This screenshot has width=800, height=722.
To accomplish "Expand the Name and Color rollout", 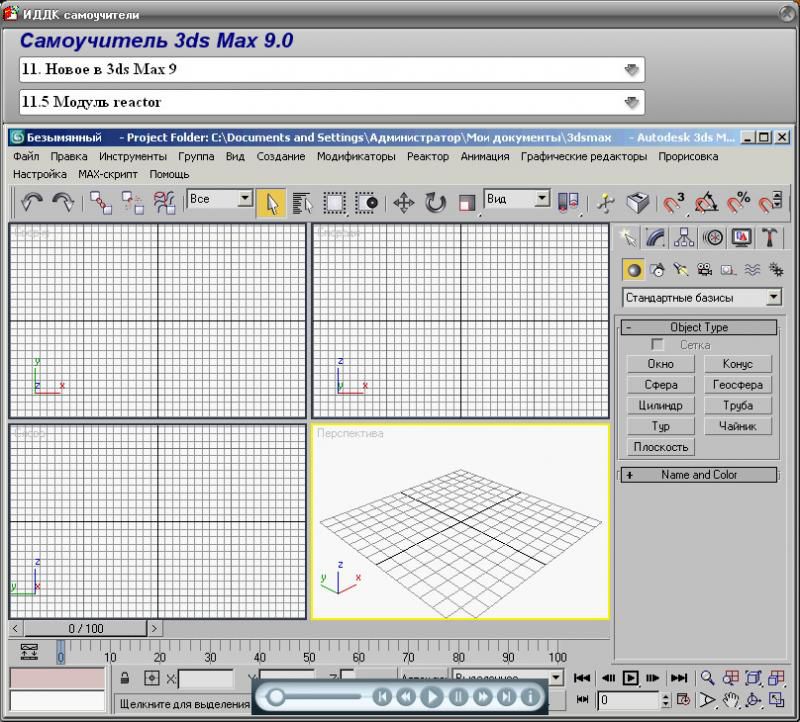I will (699, 475).
